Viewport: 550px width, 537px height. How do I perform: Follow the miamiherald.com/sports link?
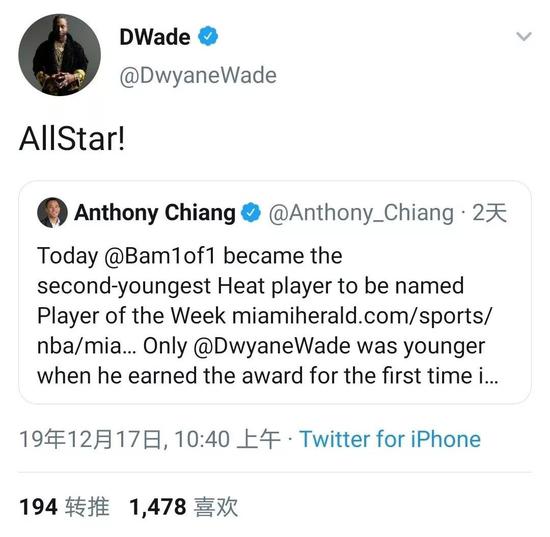(362, 315)
